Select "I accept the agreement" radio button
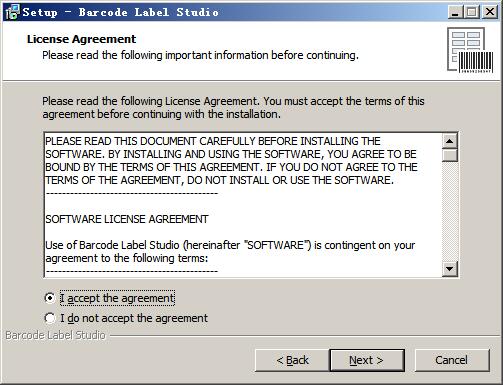This screenshot has width=503, height=385. click(x=50, y=298)
